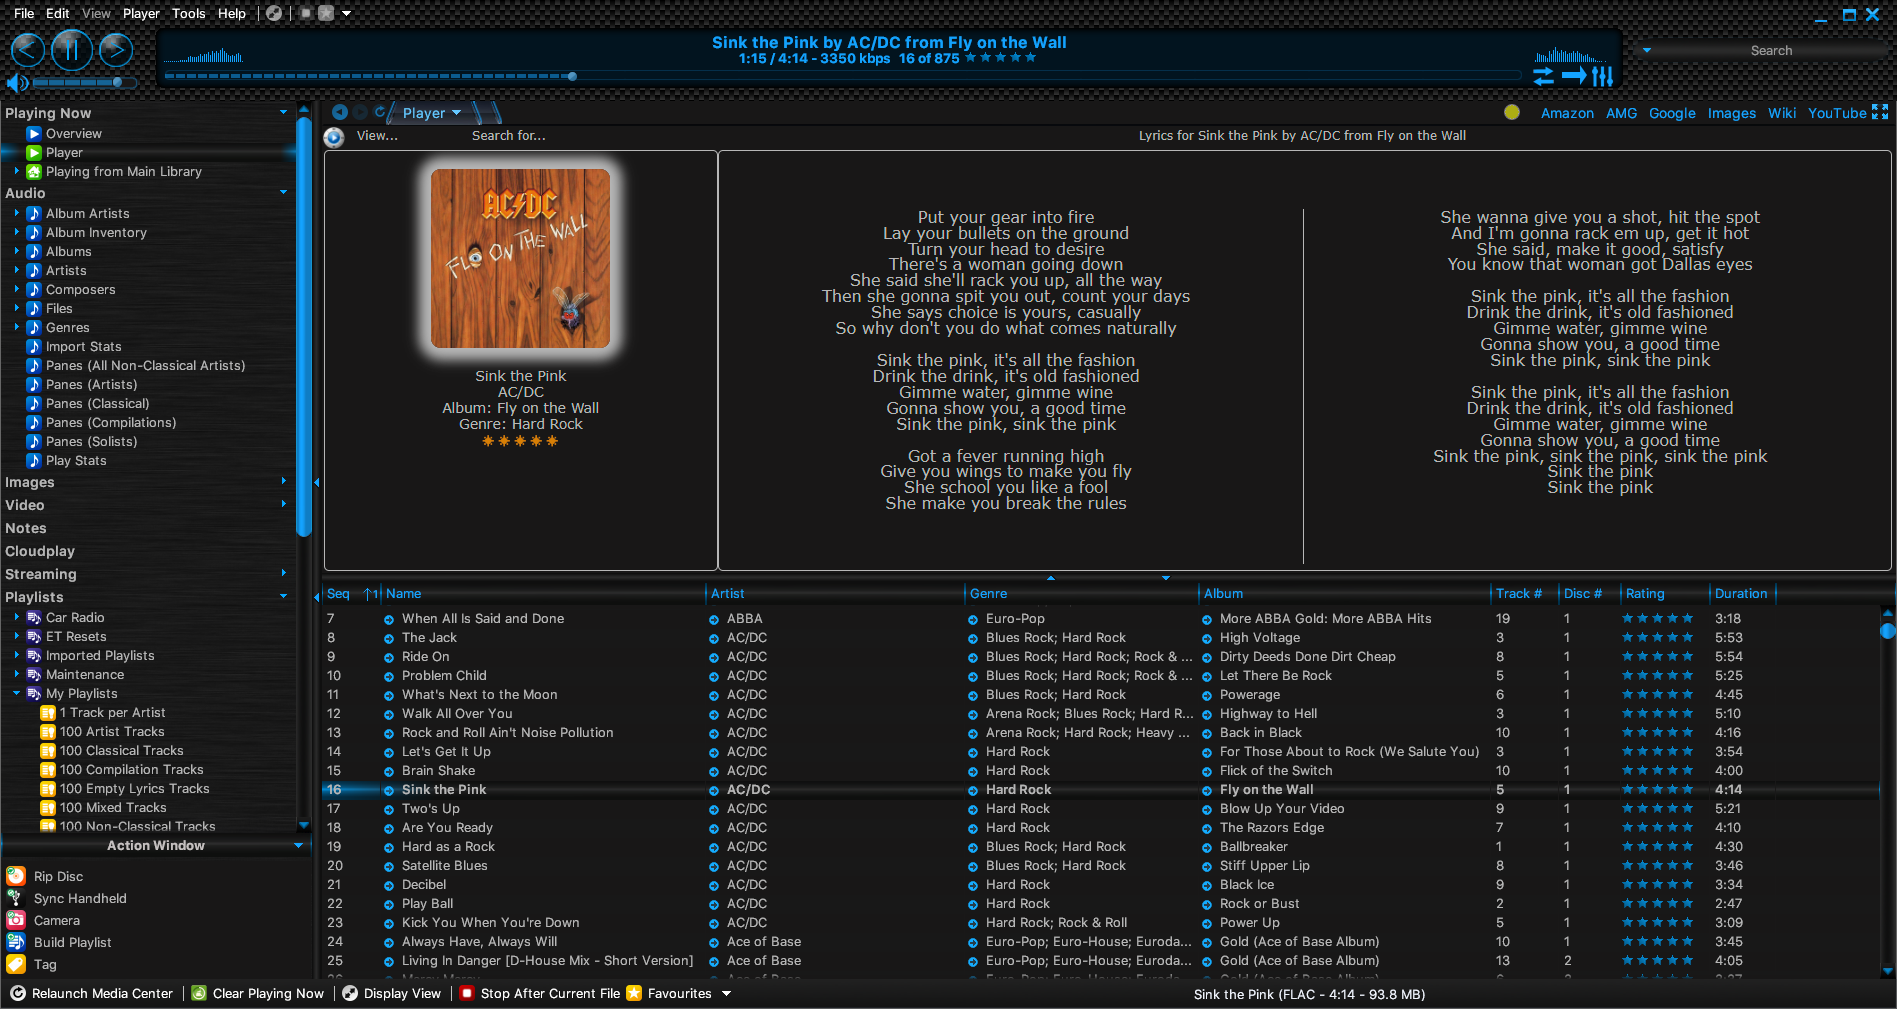The image size is (1897, 1009).
Task: Collapse the My Playlists tree node
Action: pos(16,693)
